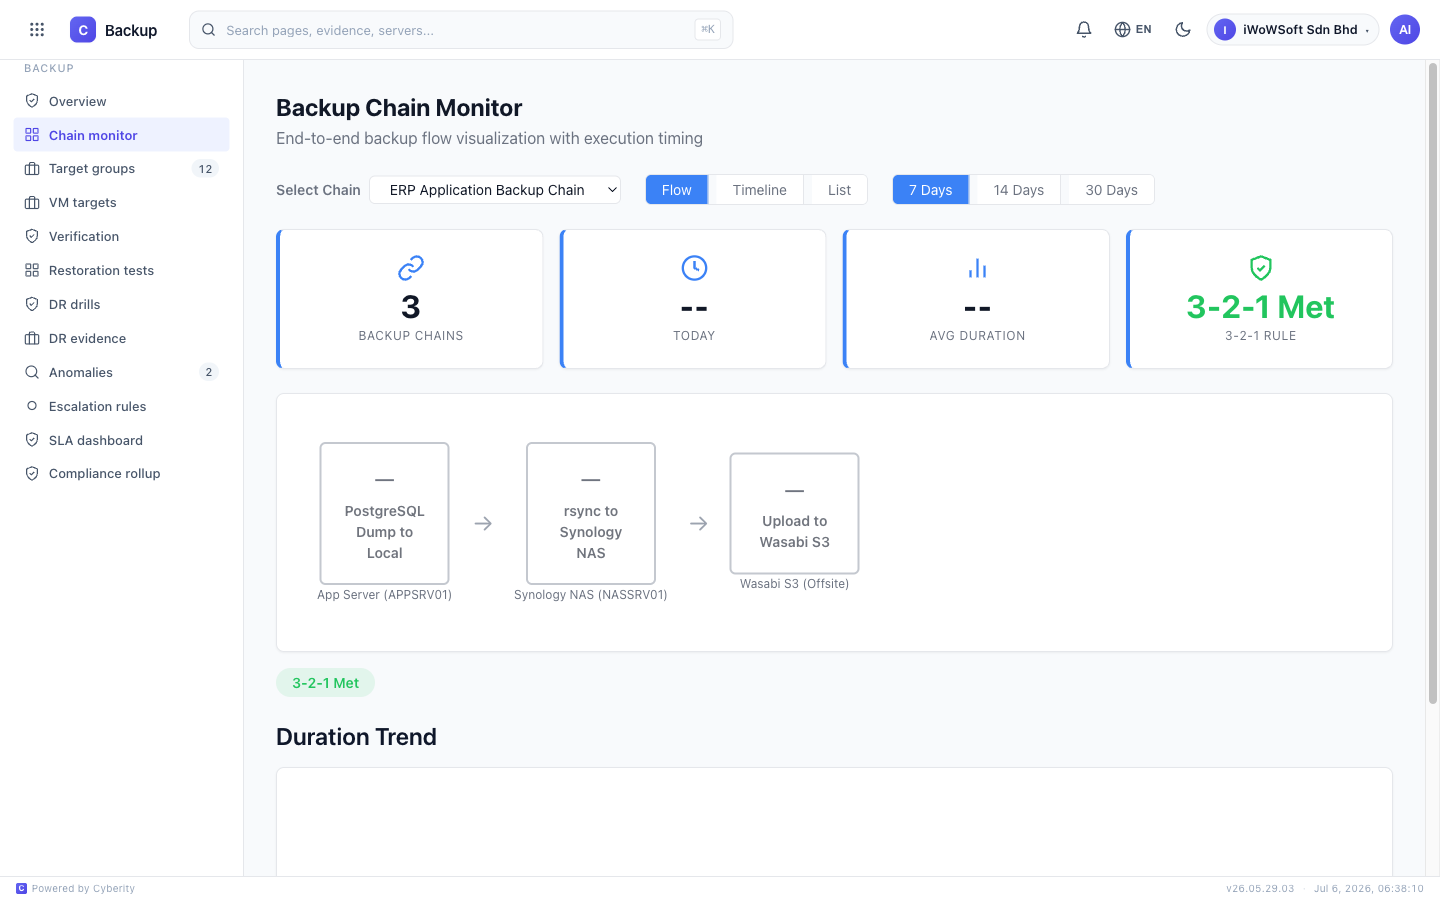1440x900 pixels.
Task: Open the apps grid launcher icon
Action: [37, 30]
